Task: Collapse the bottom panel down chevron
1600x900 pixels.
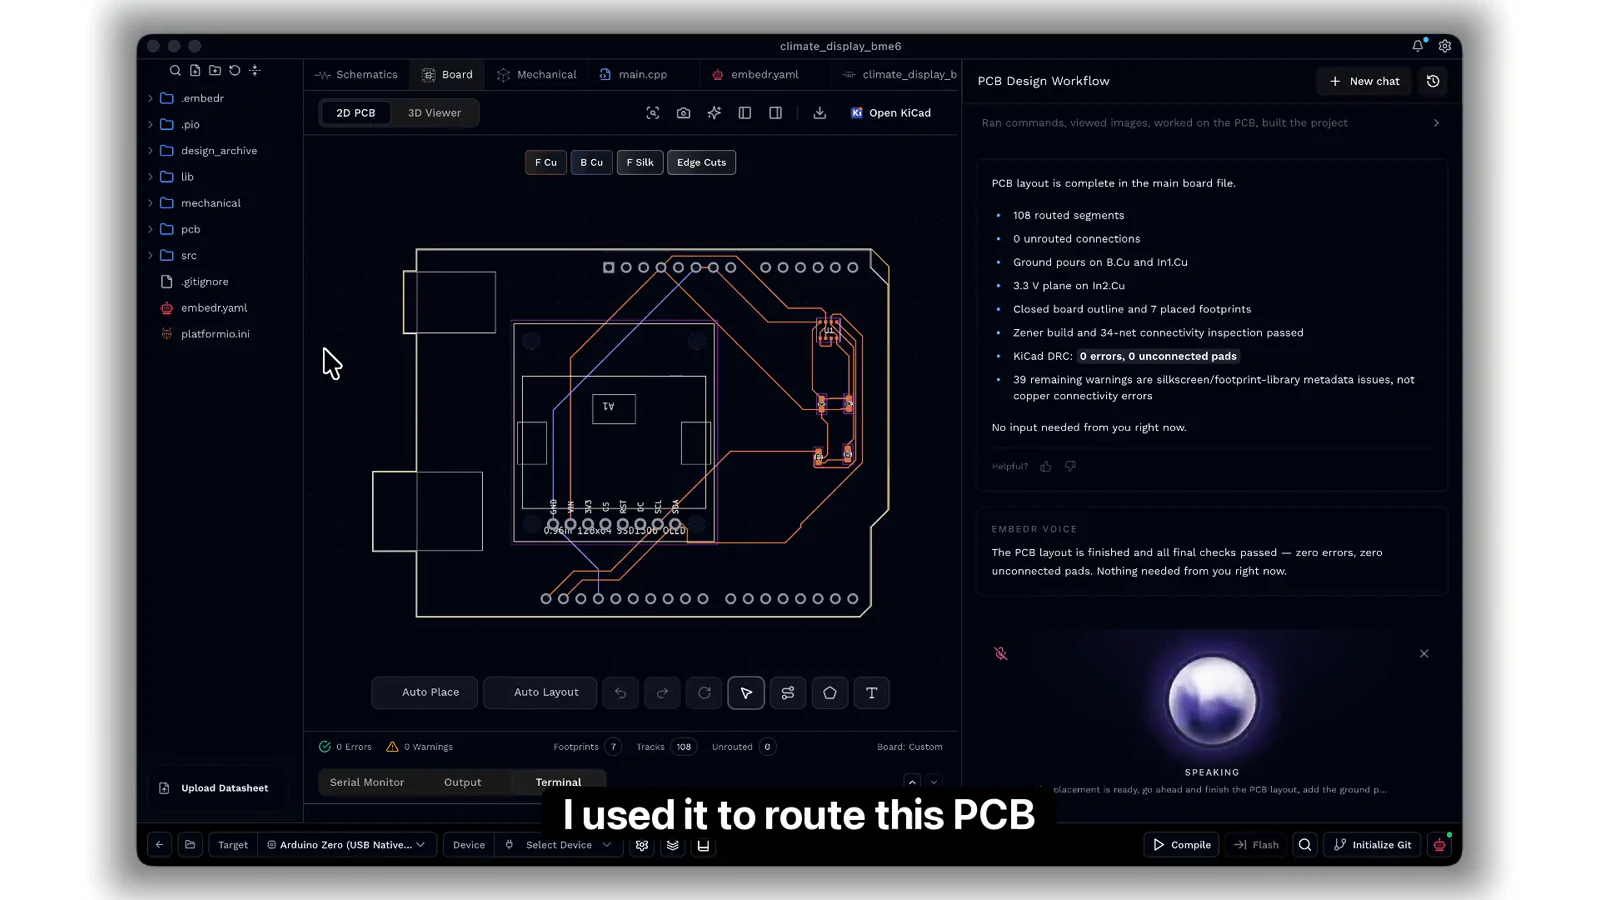Action: point(934,782)
